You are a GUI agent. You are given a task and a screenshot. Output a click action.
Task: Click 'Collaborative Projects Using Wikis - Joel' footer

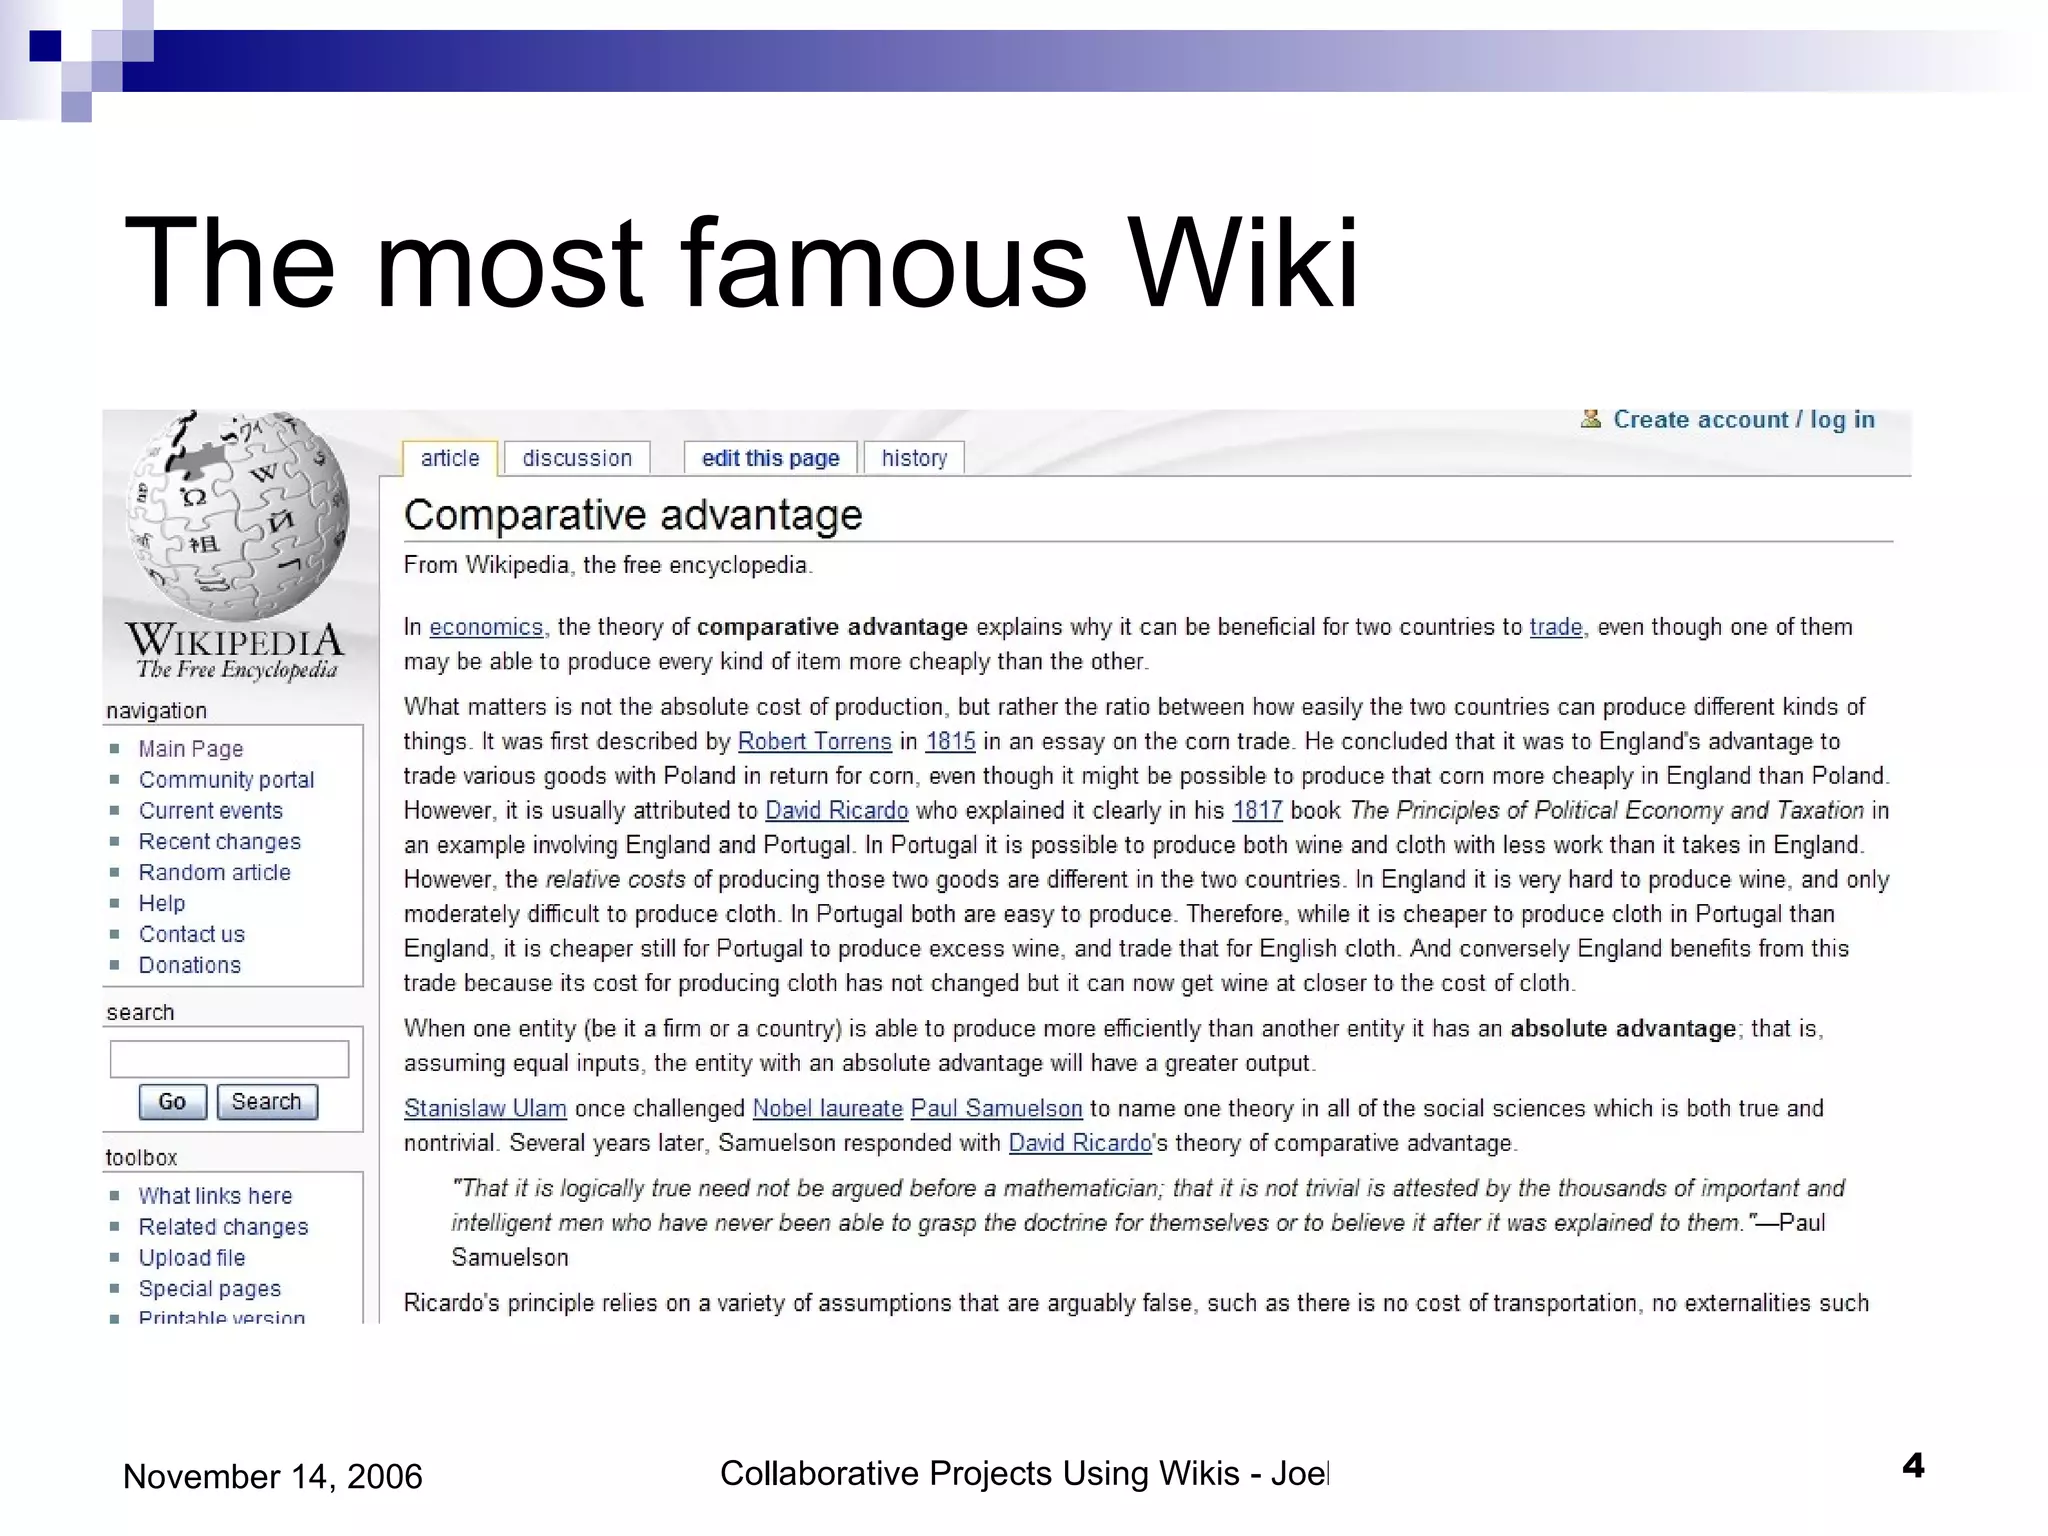click(1024, 1474)
